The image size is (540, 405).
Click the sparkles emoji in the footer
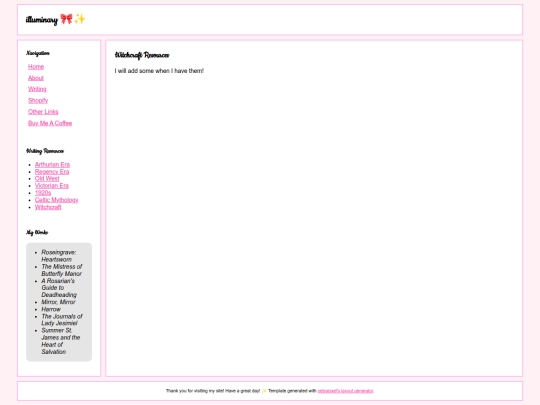pos(264,391)
